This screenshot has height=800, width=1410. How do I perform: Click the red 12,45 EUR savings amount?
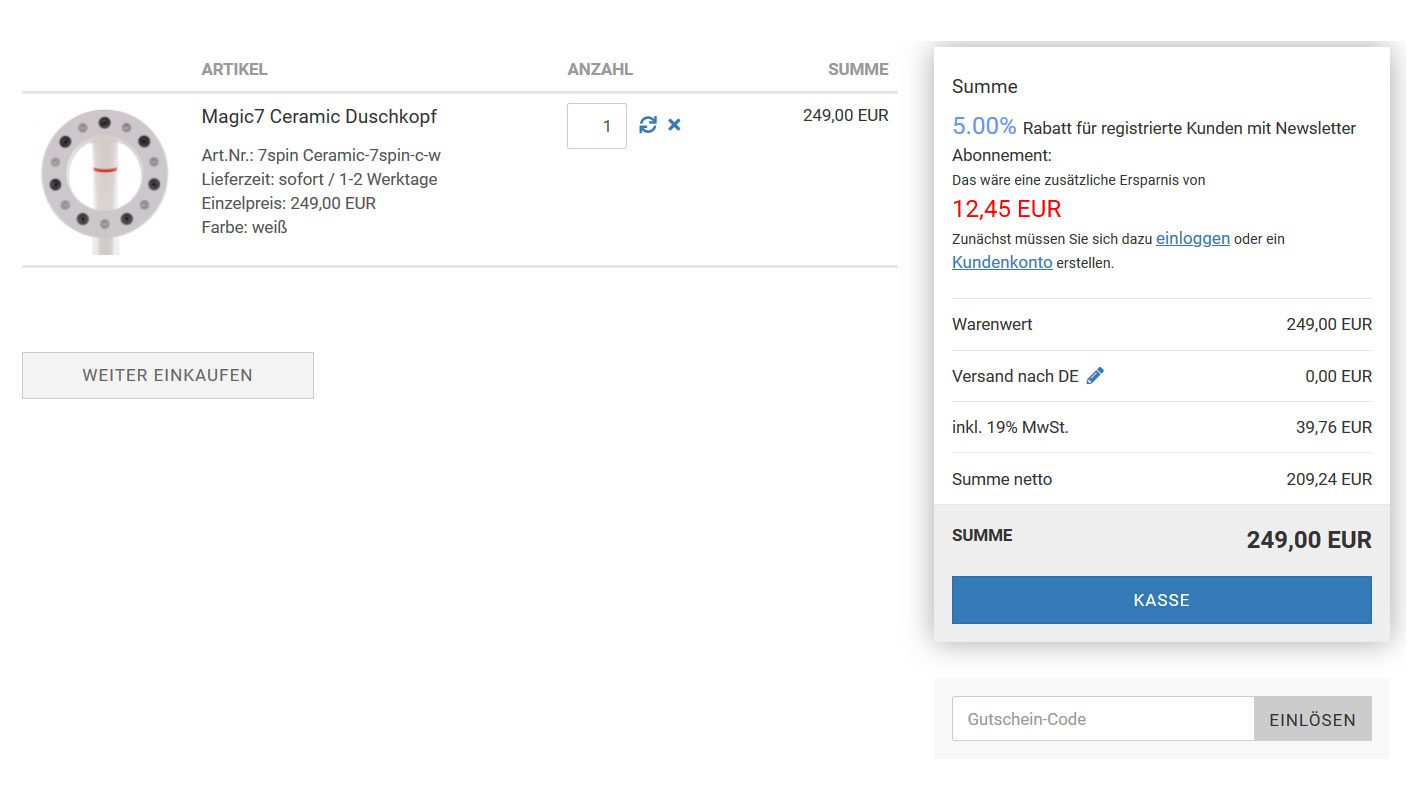[1006, 209]
